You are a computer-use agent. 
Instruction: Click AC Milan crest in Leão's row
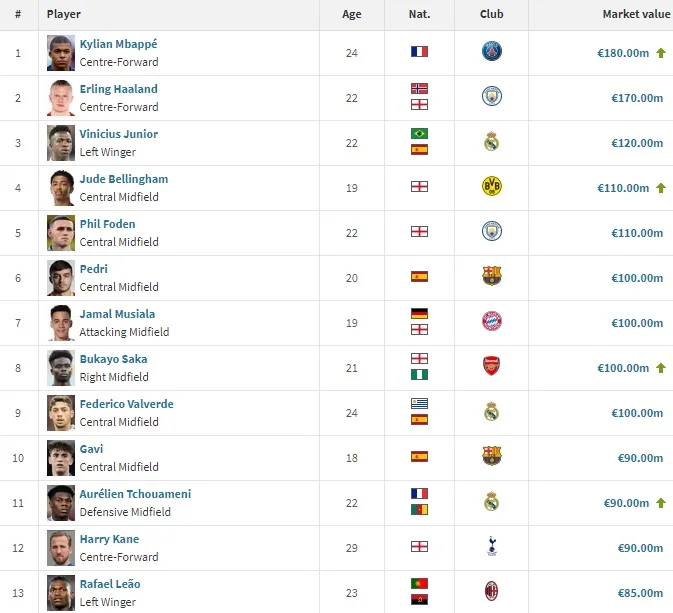pos(491,591)
